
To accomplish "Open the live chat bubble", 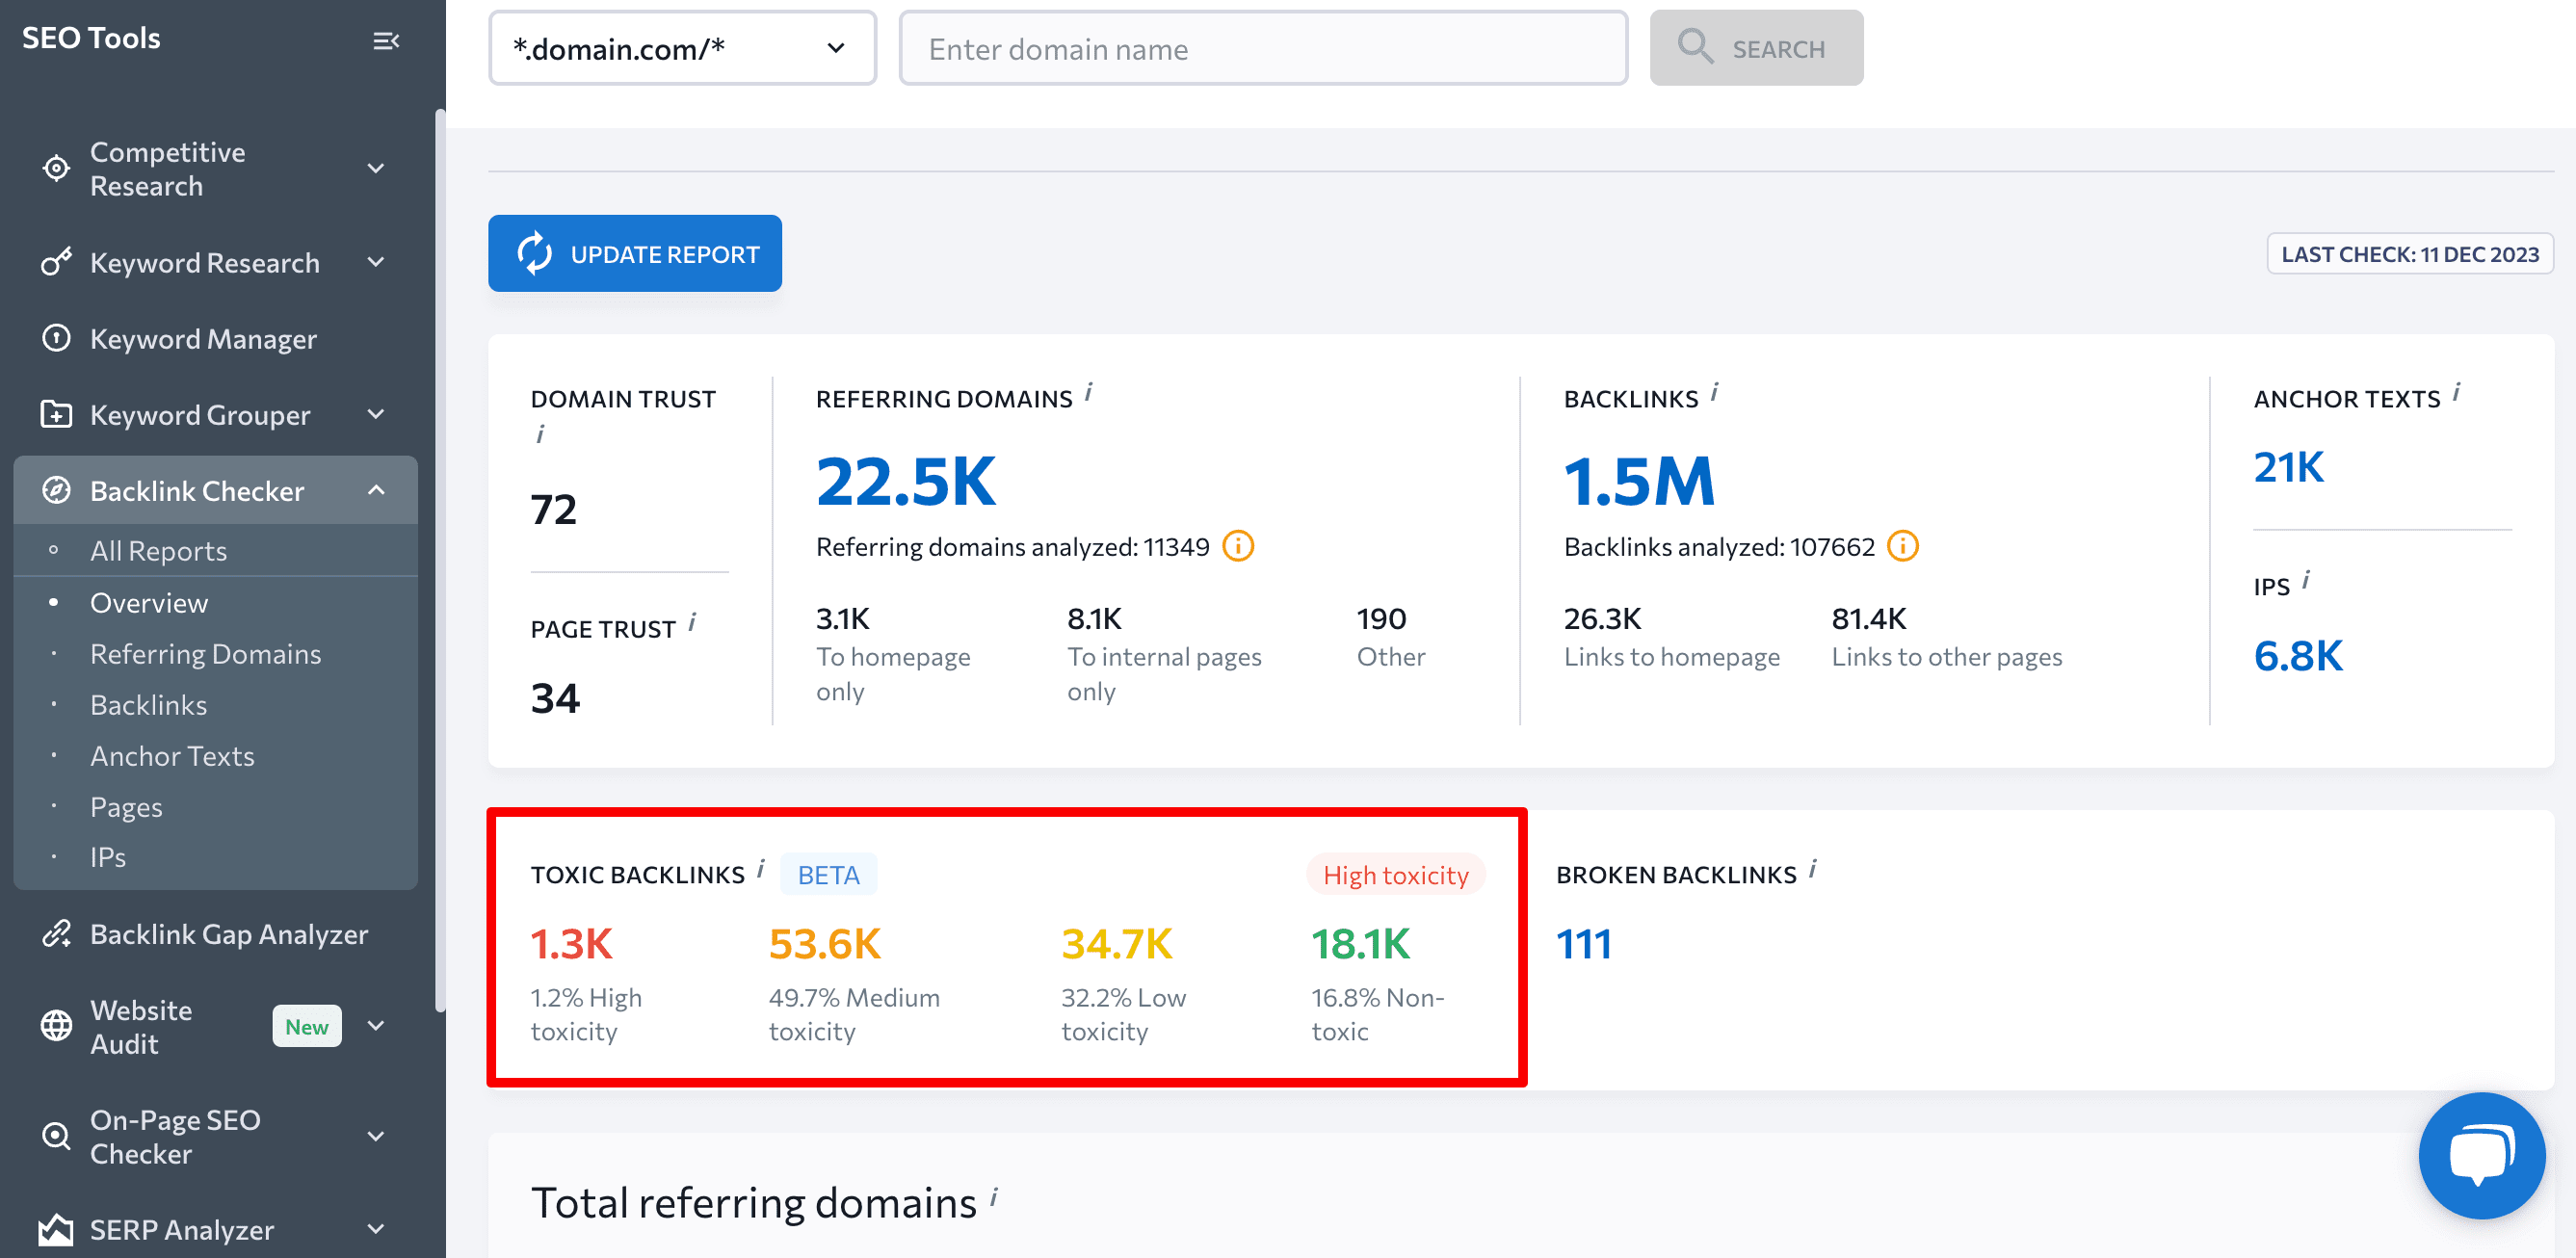I will coord(2481,1155).
